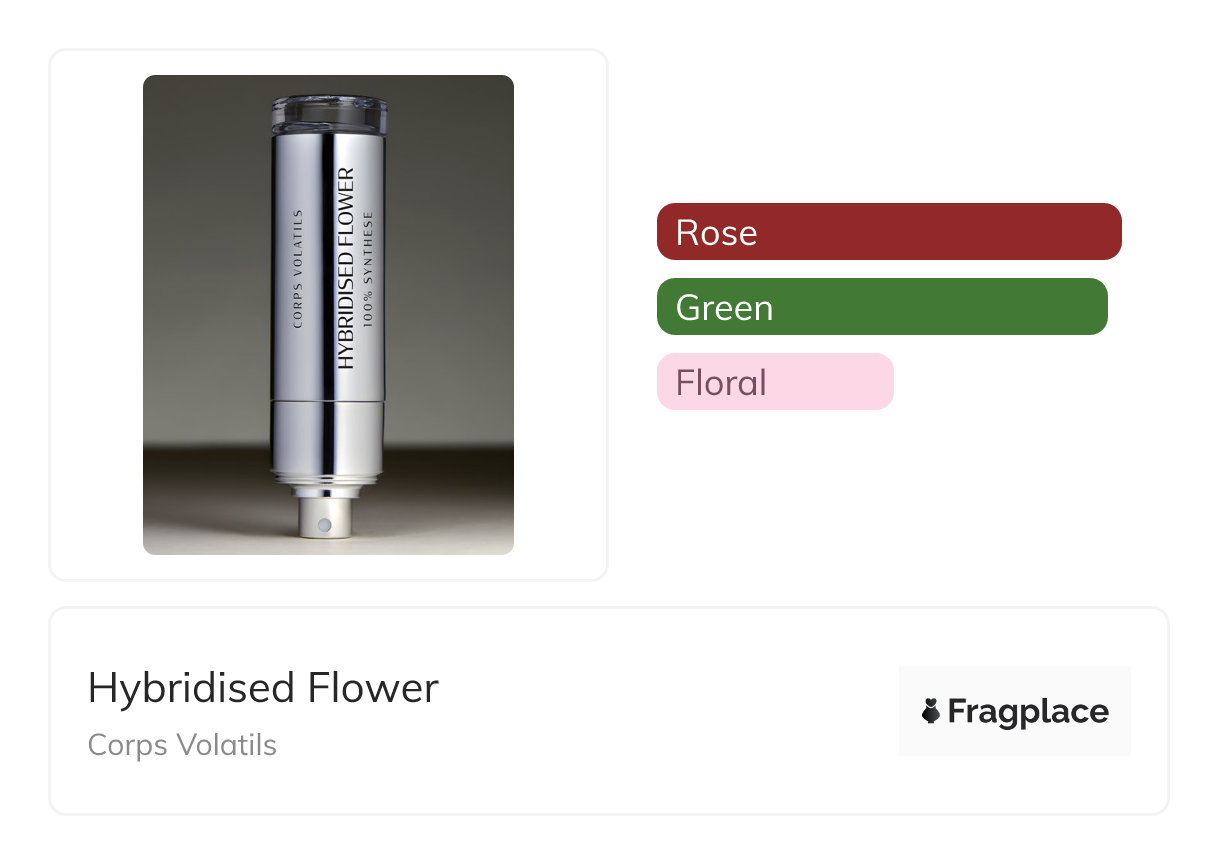Click the CORPS VOLATILS engraving on the bottle
The image size is (1218, 864).
pos(297,268)
